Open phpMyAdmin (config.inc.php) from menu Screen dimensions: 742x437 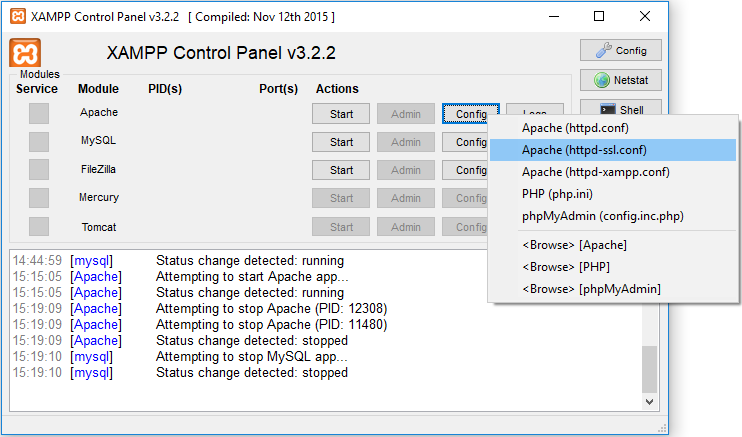[x=613, y=216]
